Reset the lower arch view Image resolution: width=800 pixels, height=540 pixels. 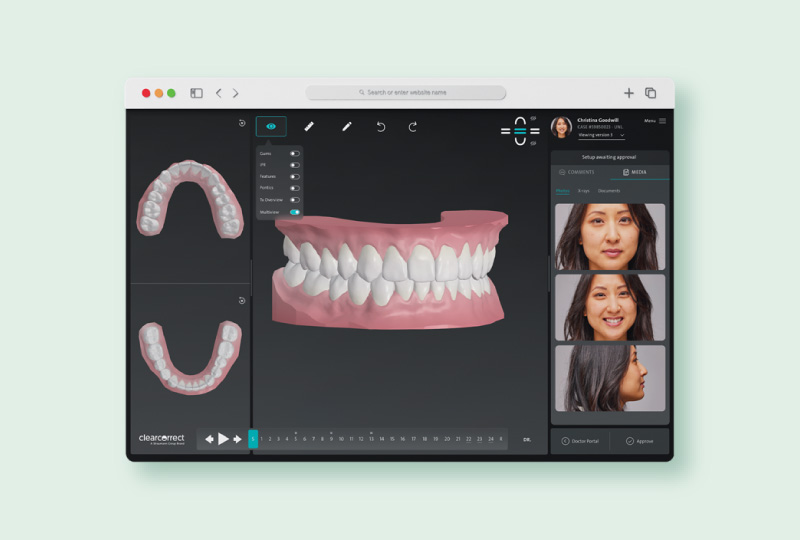click(x=242, y=300)
